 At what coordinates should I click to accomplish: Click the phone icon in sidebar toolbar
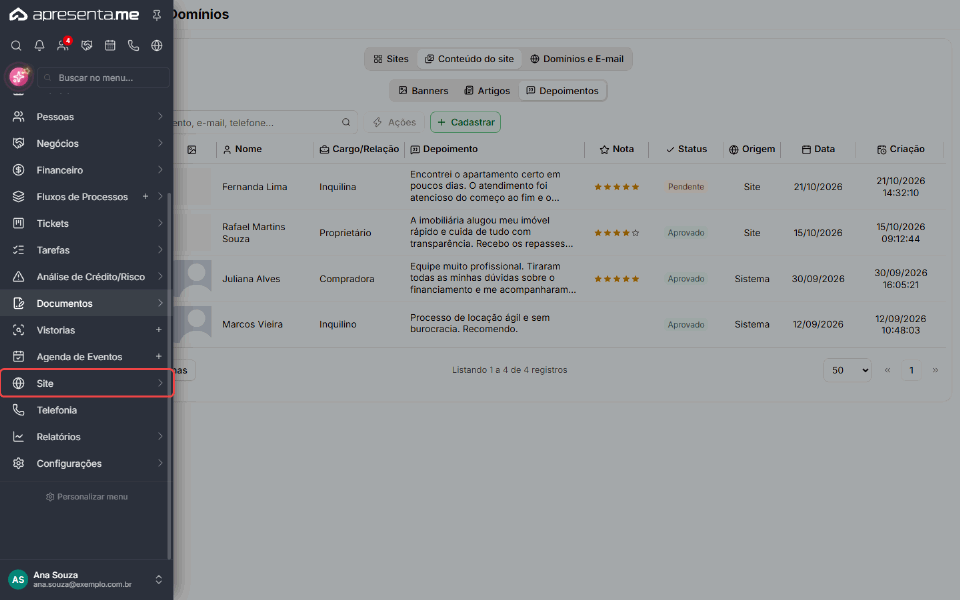point(133,45)
